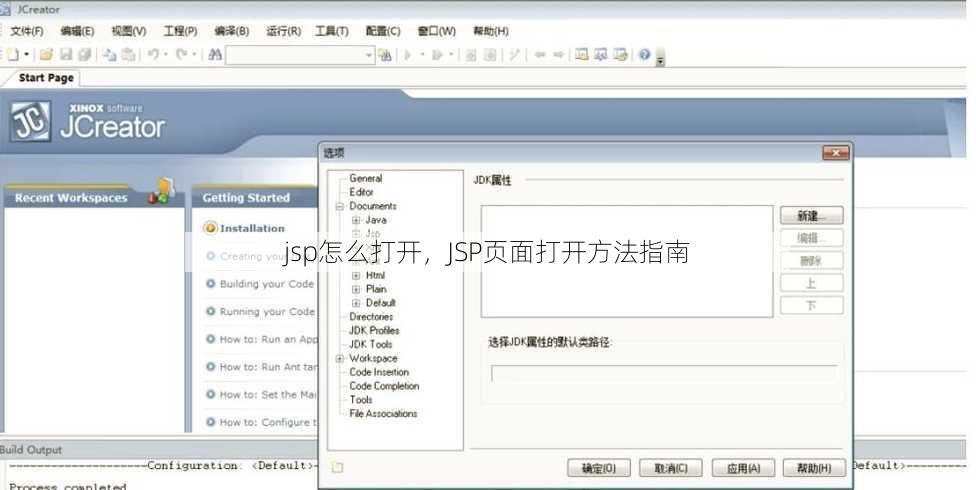Image resolution: width=976 pixels, height=490 pixels.
Task: Select the Start Page tab
Action: (46, 78)
